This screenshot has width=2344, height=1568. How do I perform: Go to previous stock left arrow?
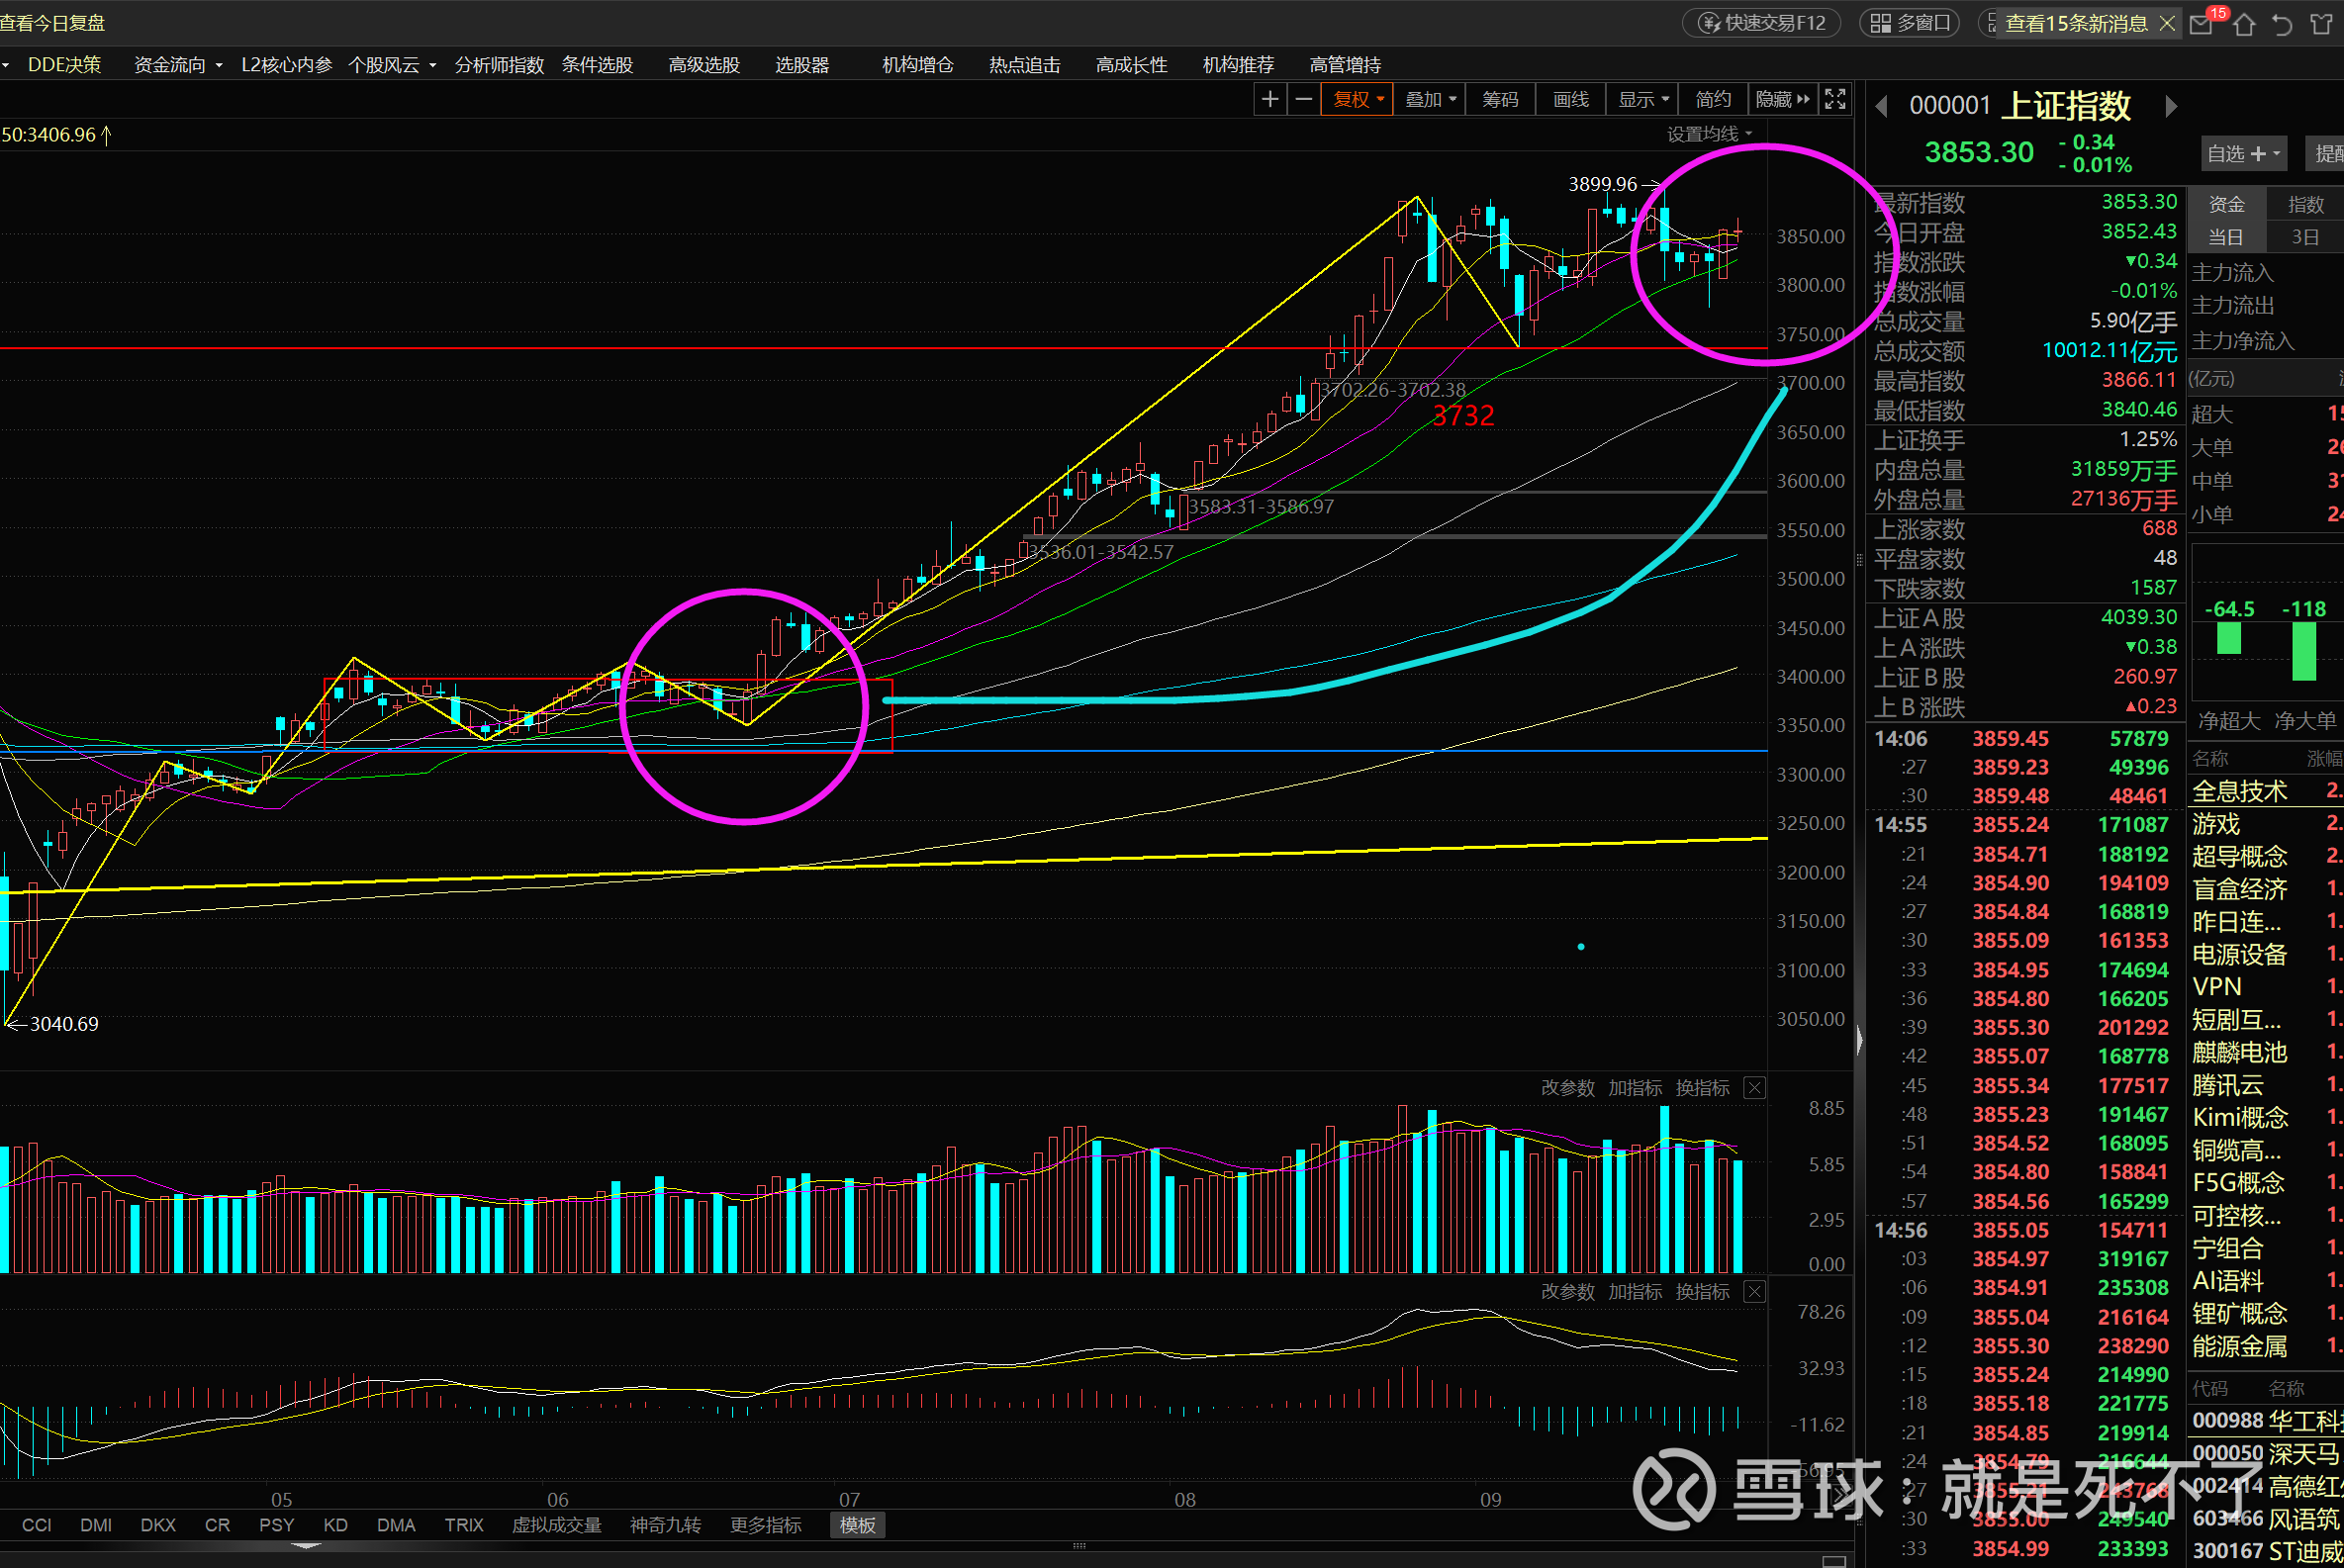pyautogui.click(x=1882, y=106)
